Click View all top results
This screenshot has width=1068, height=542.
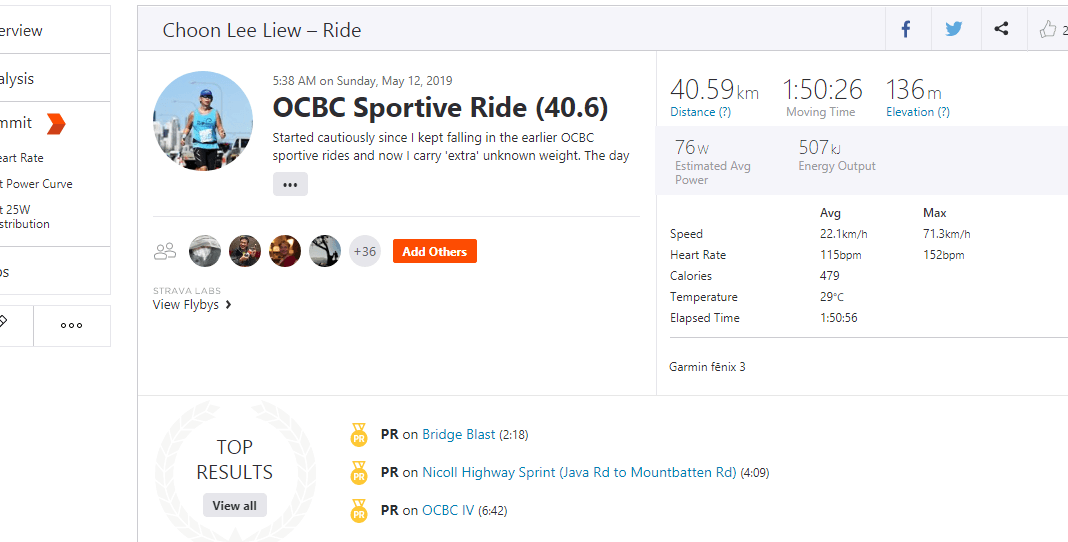tap(234, 506)
